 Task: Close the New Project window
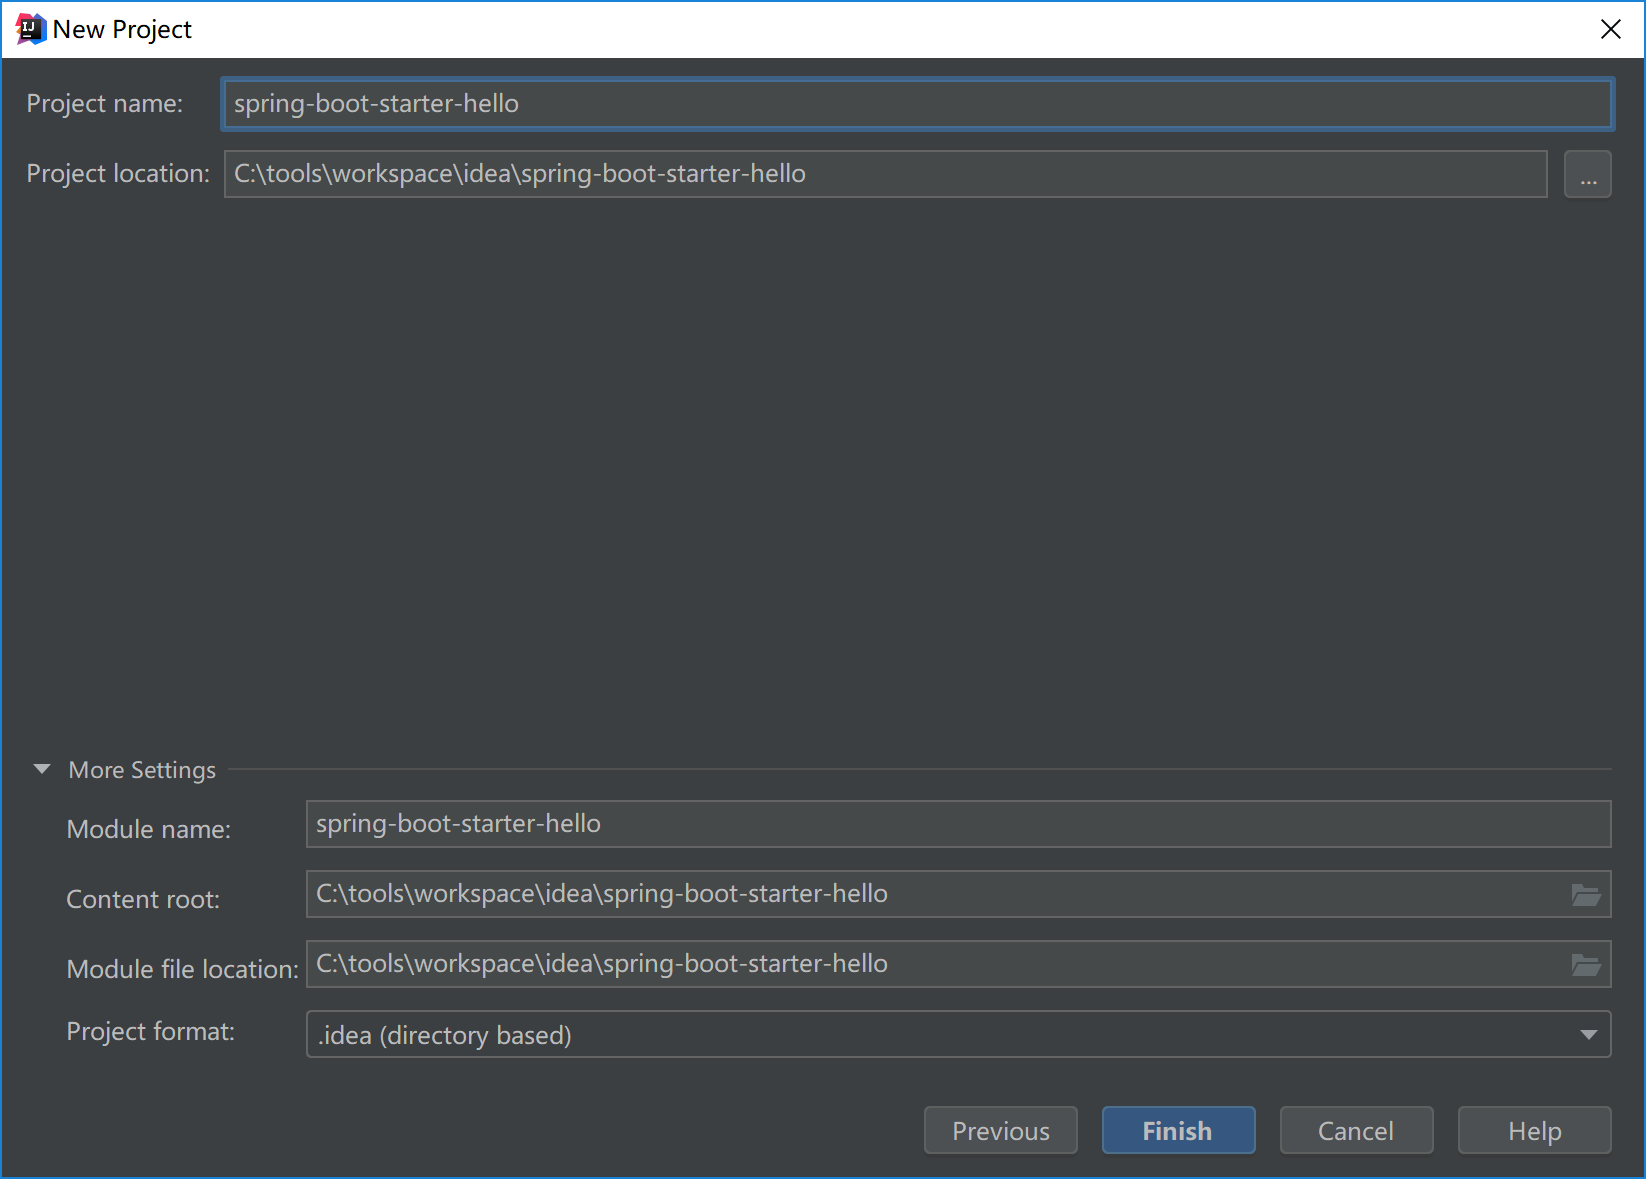(x=1610, y=29)
